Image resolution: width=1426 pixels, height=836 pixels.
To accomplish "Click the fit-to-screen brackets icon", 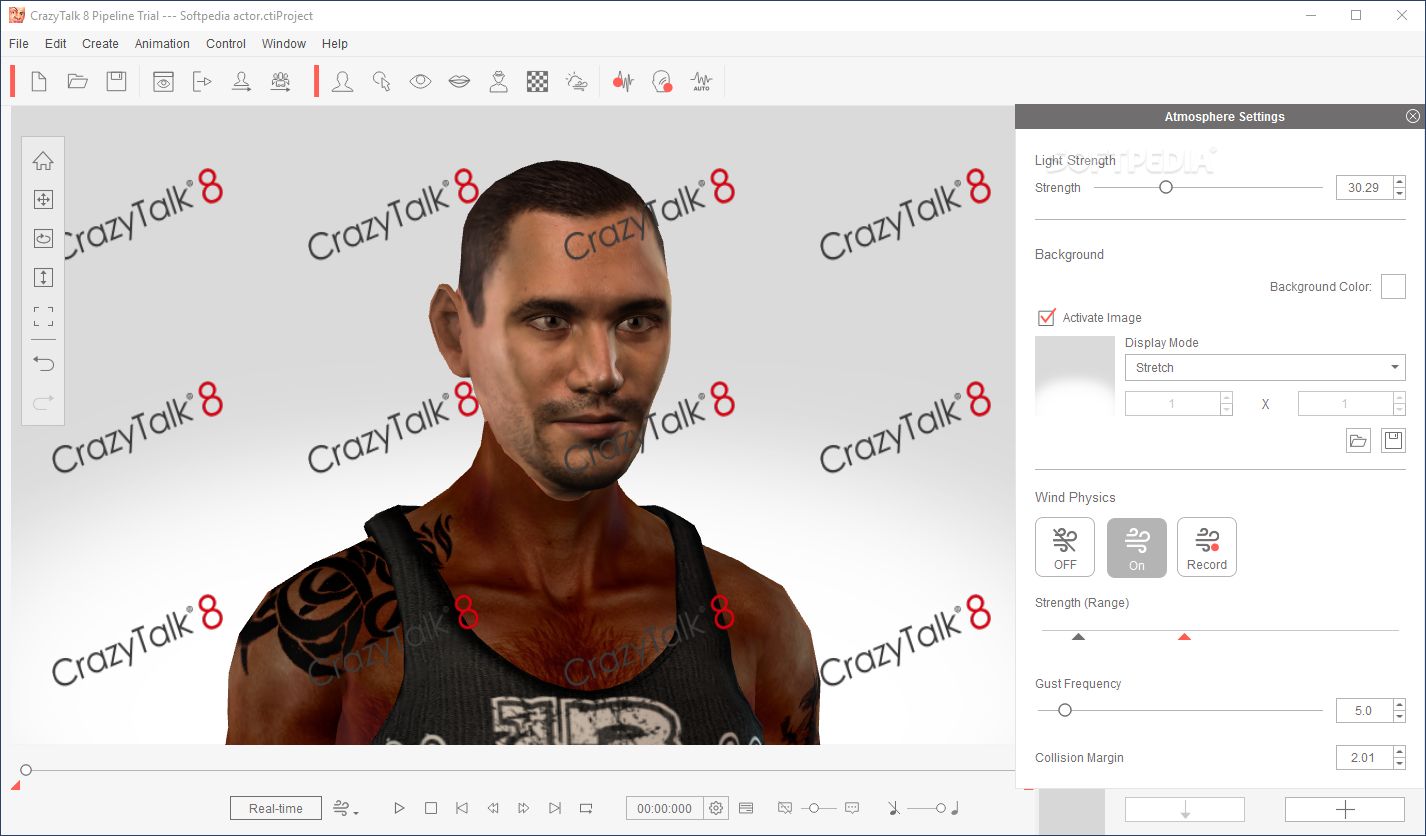I will tap(43, 317).
